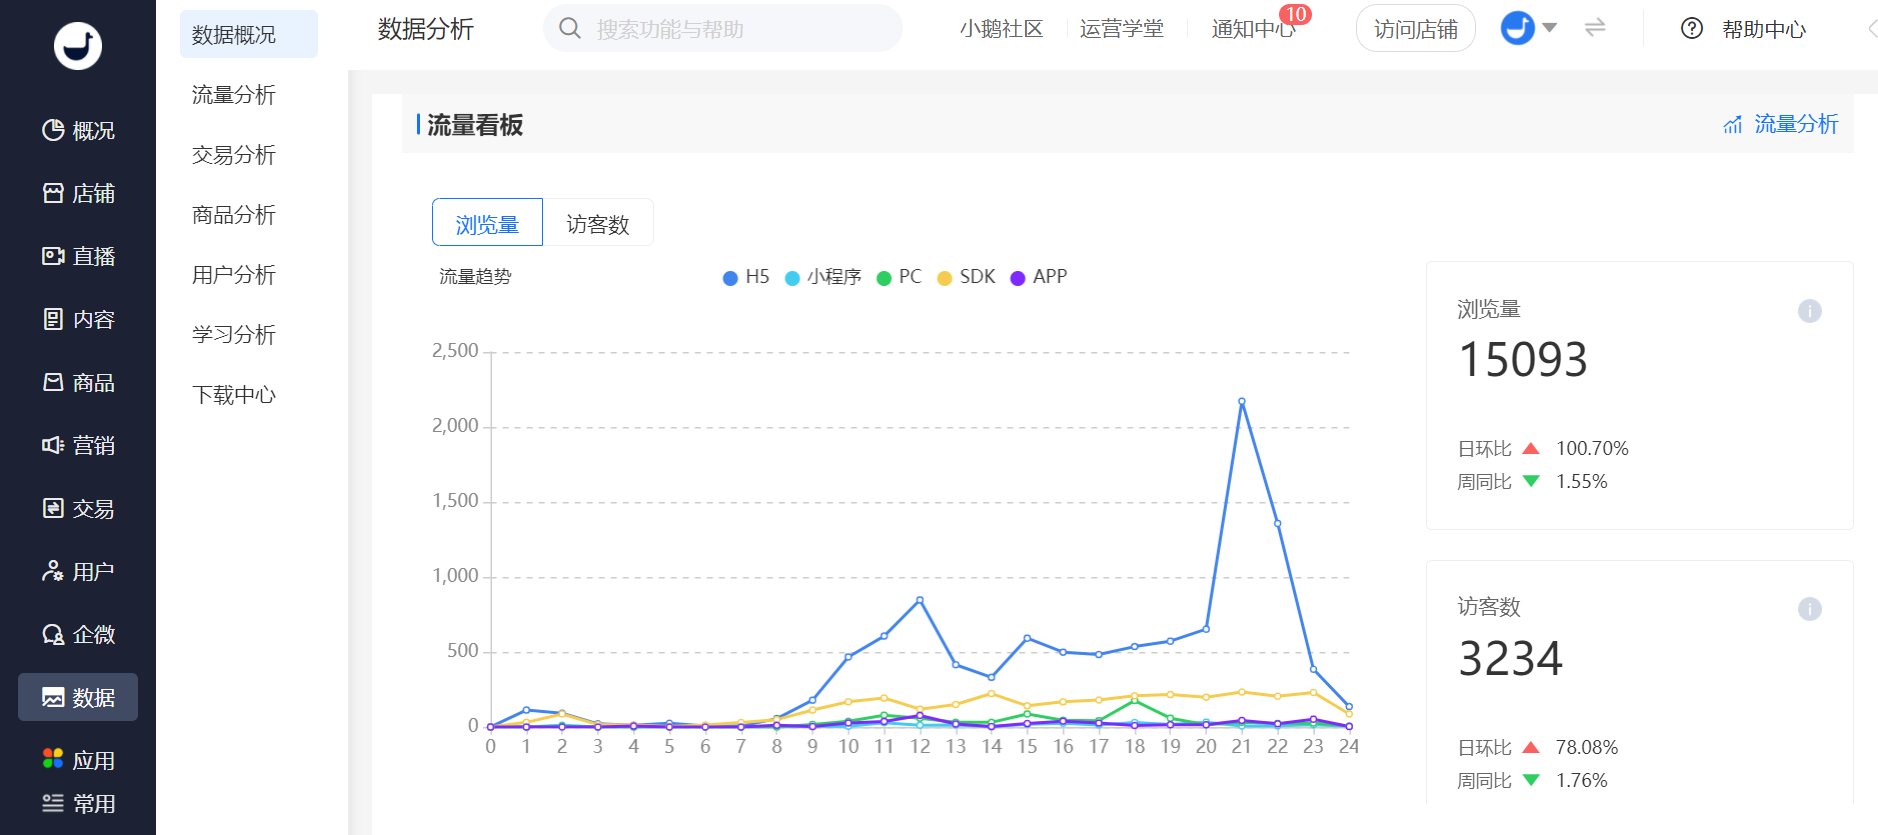Select 交易分析 in the submenu
This screenshot has height=835, width=1878.
point(234,155)
